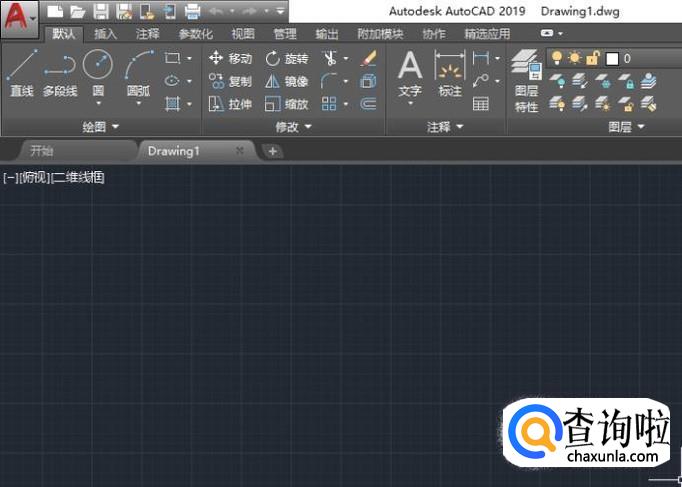The height and width of the screenshot is (487, 682).
Task: Select the Line (直线) tool
Action: pyautogui.click(x=22, y=72)
